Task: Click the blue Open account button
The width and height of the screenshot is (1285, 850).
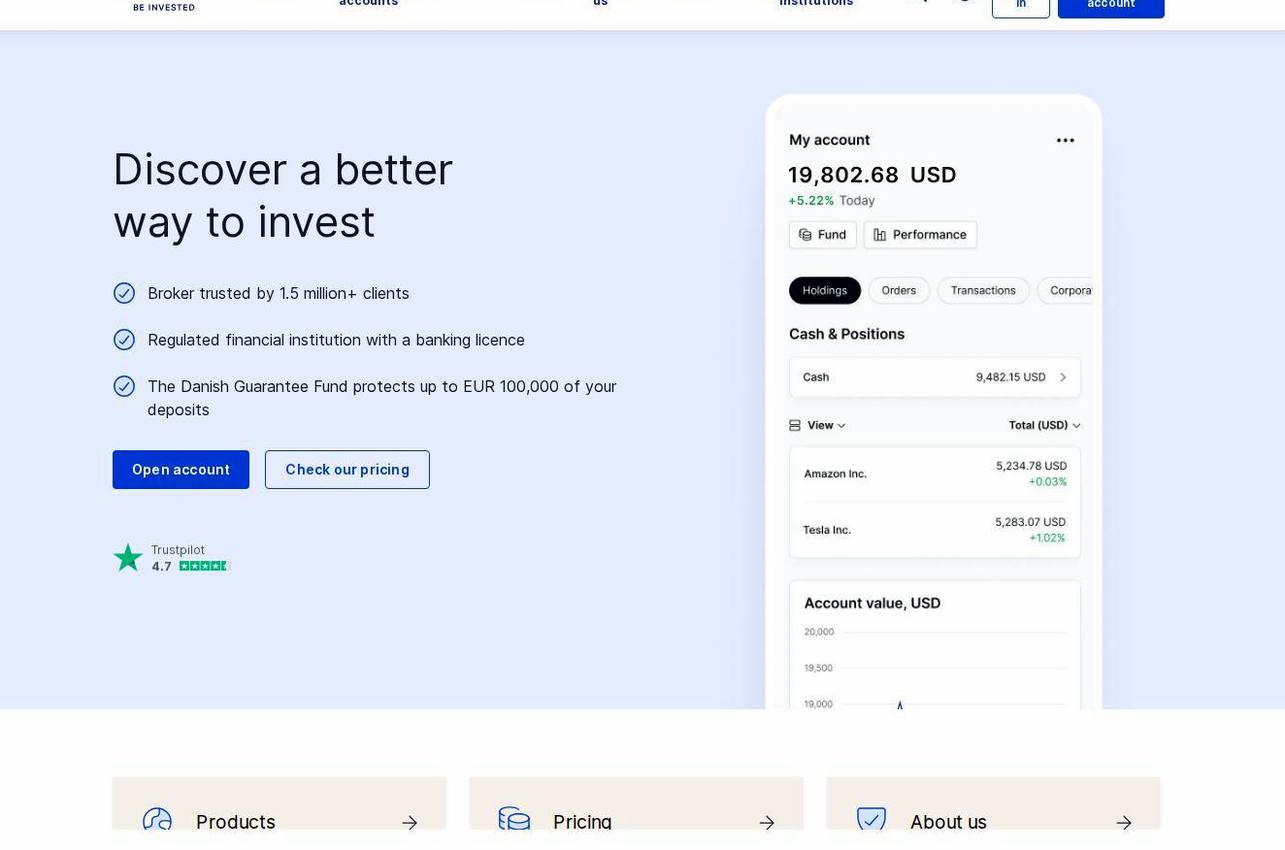Action: tap(181, 470)
